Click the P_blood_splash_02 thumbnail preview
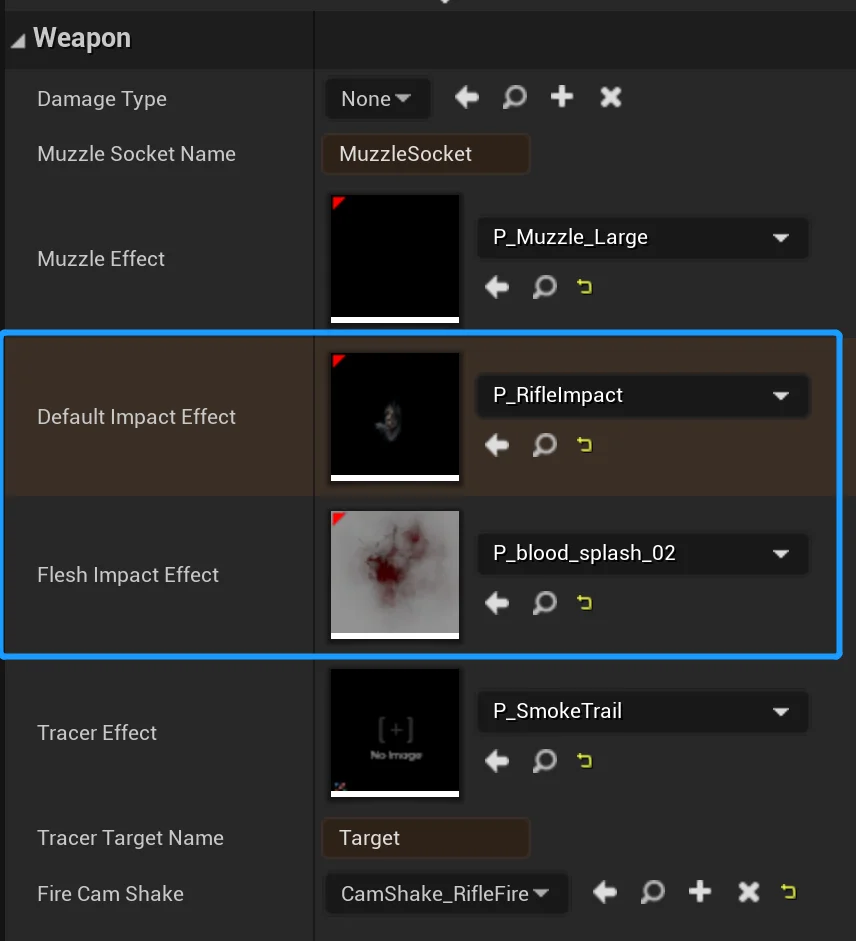Viewport: 856px width, 941px height. click(395, 574)
